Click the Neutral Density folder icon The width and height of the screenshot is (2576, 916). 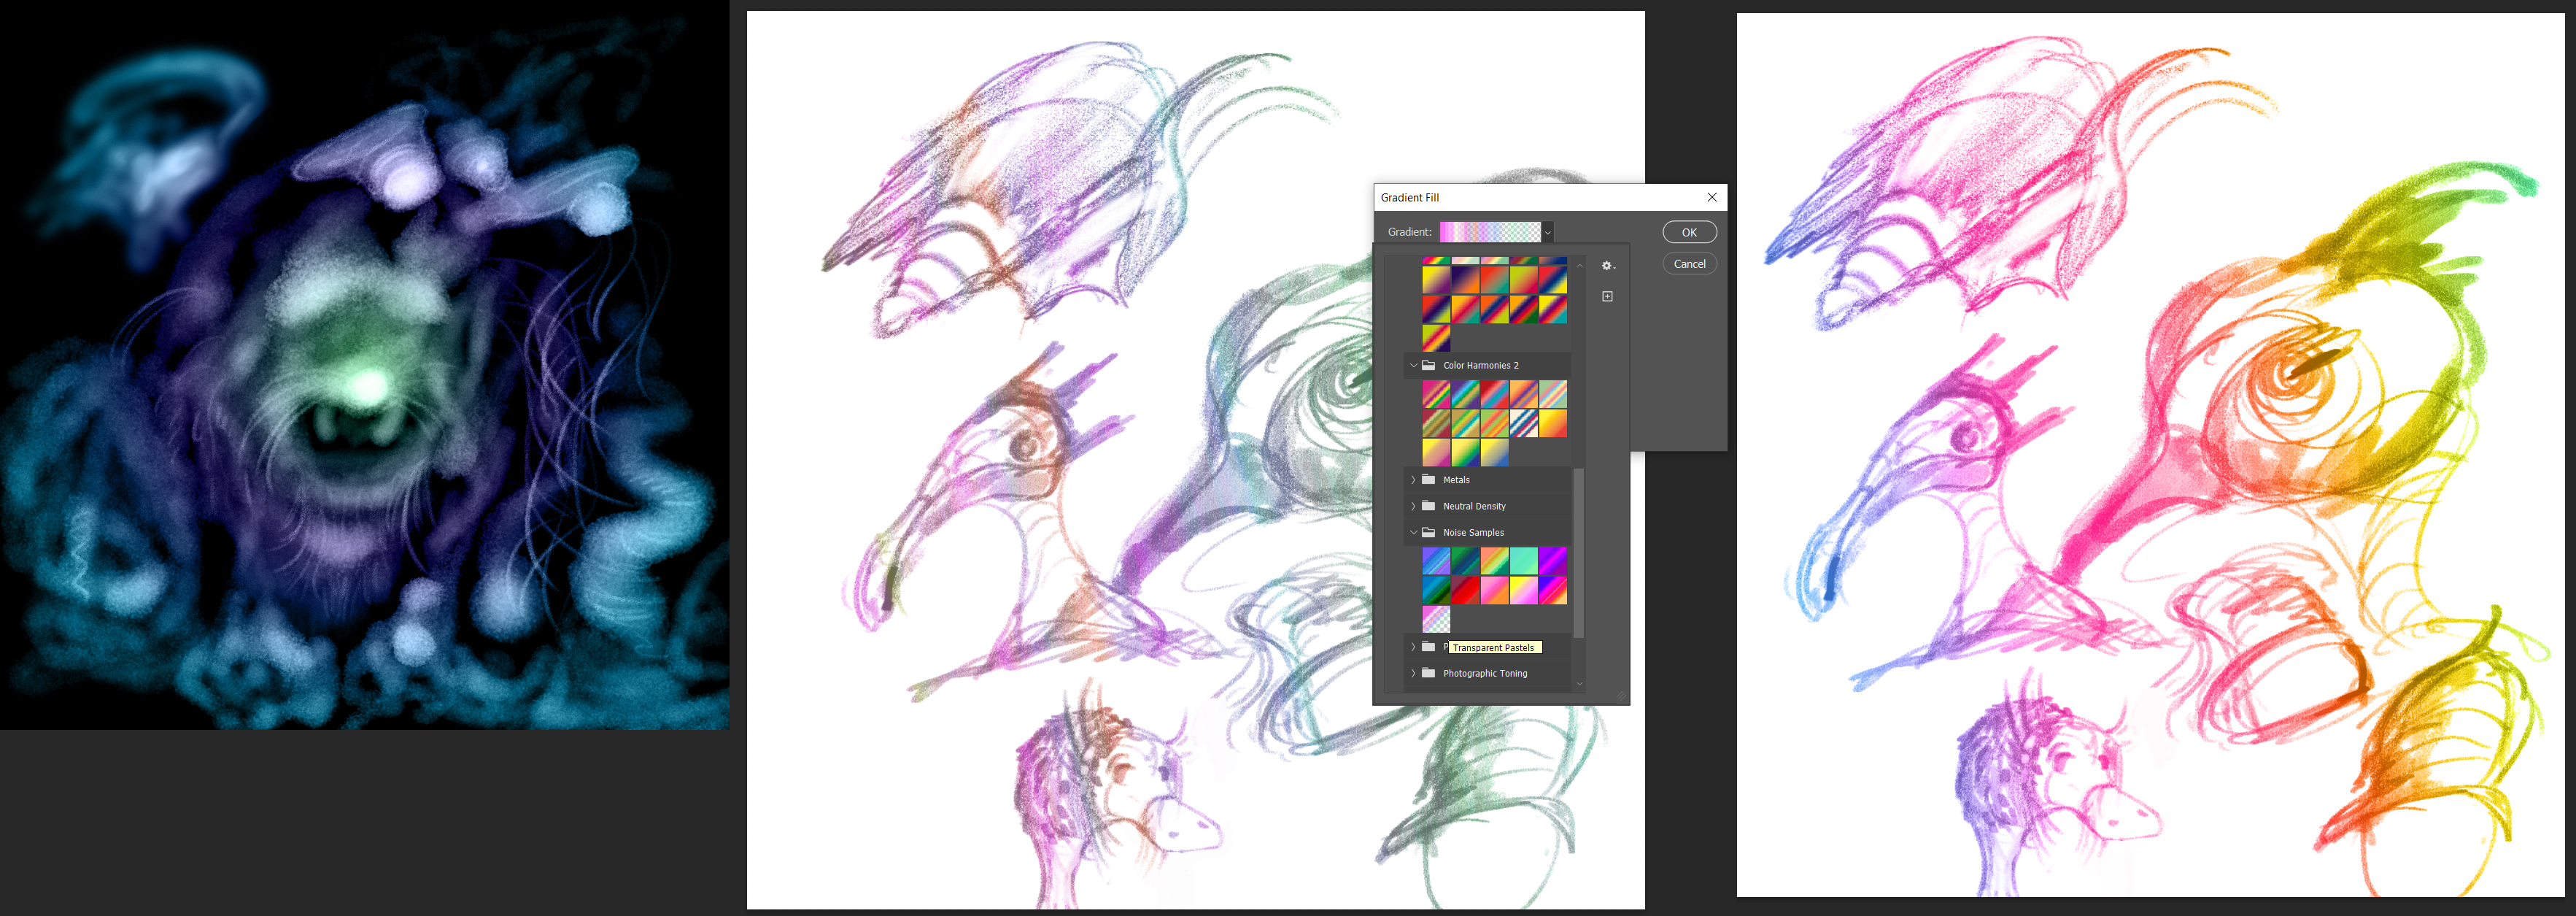tap(1428, 506)
